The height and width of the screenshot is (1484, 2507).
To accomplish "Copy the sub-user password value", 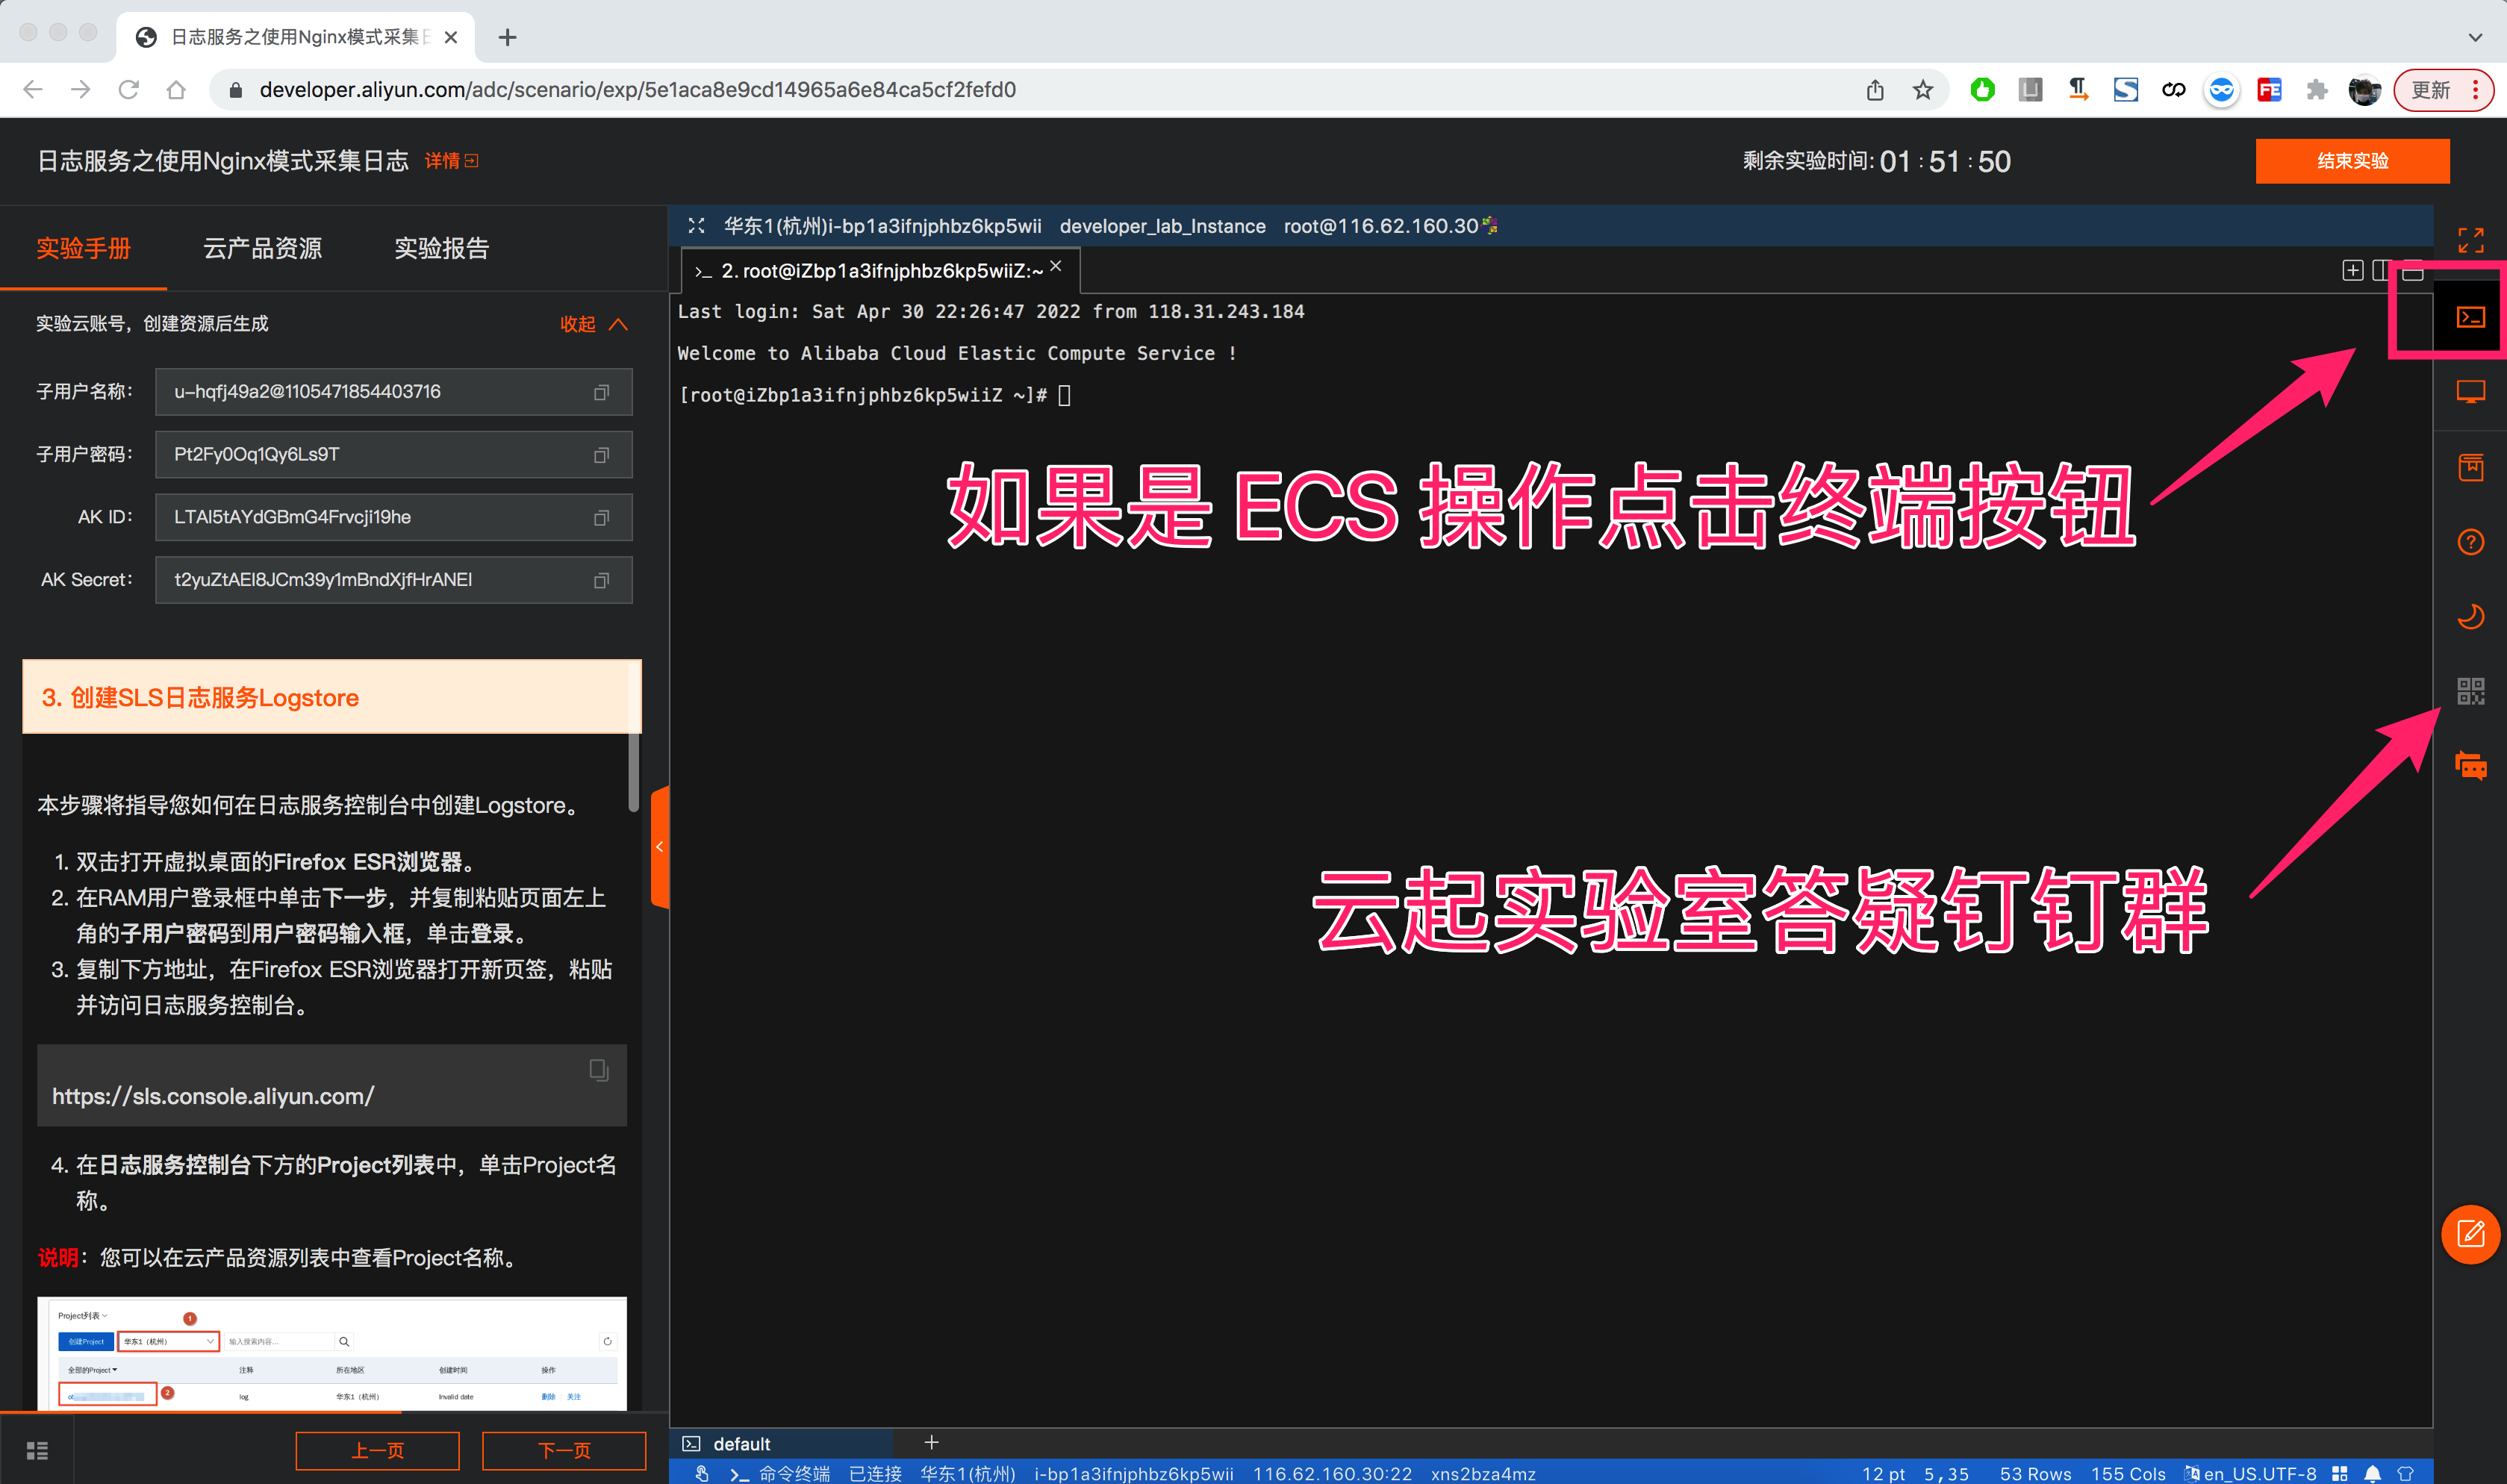I will (x=601, y=455).
